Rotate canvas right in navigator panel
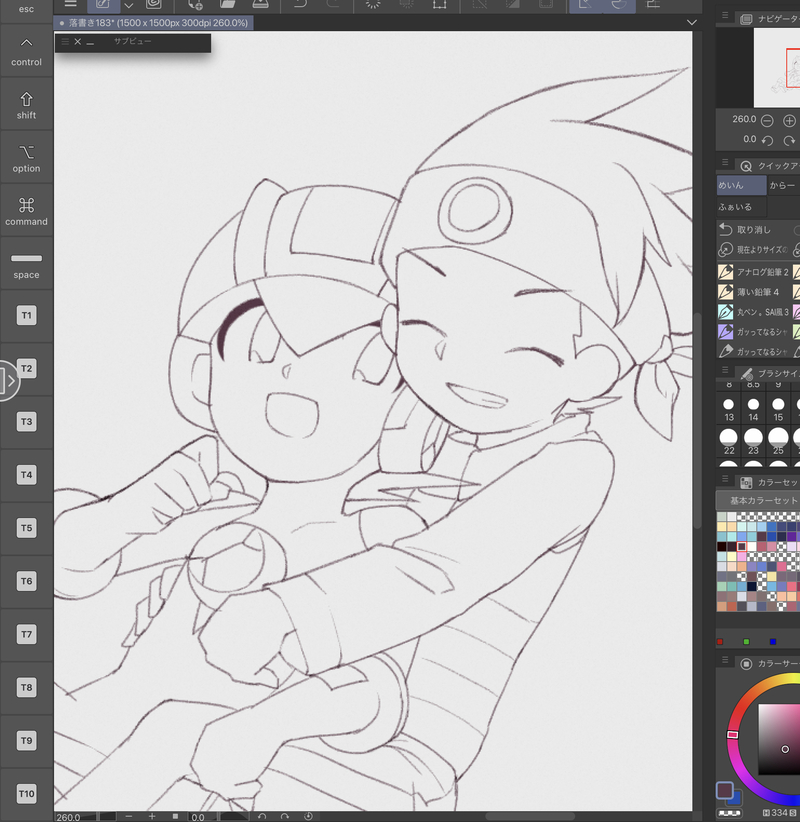800x822 pixels. 789,140
